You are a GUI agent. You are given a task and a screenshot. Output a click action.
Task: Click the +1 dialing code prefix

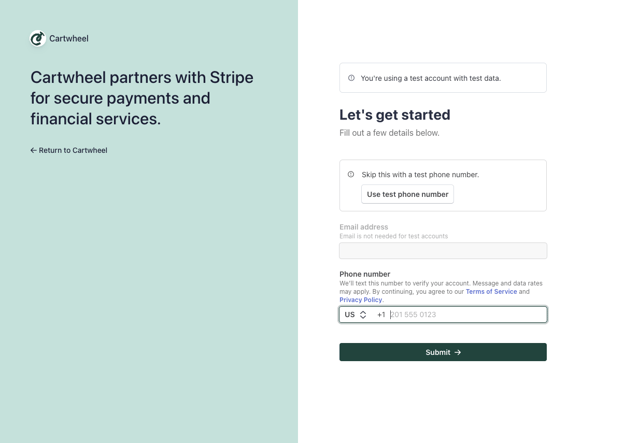coord(381,315)
